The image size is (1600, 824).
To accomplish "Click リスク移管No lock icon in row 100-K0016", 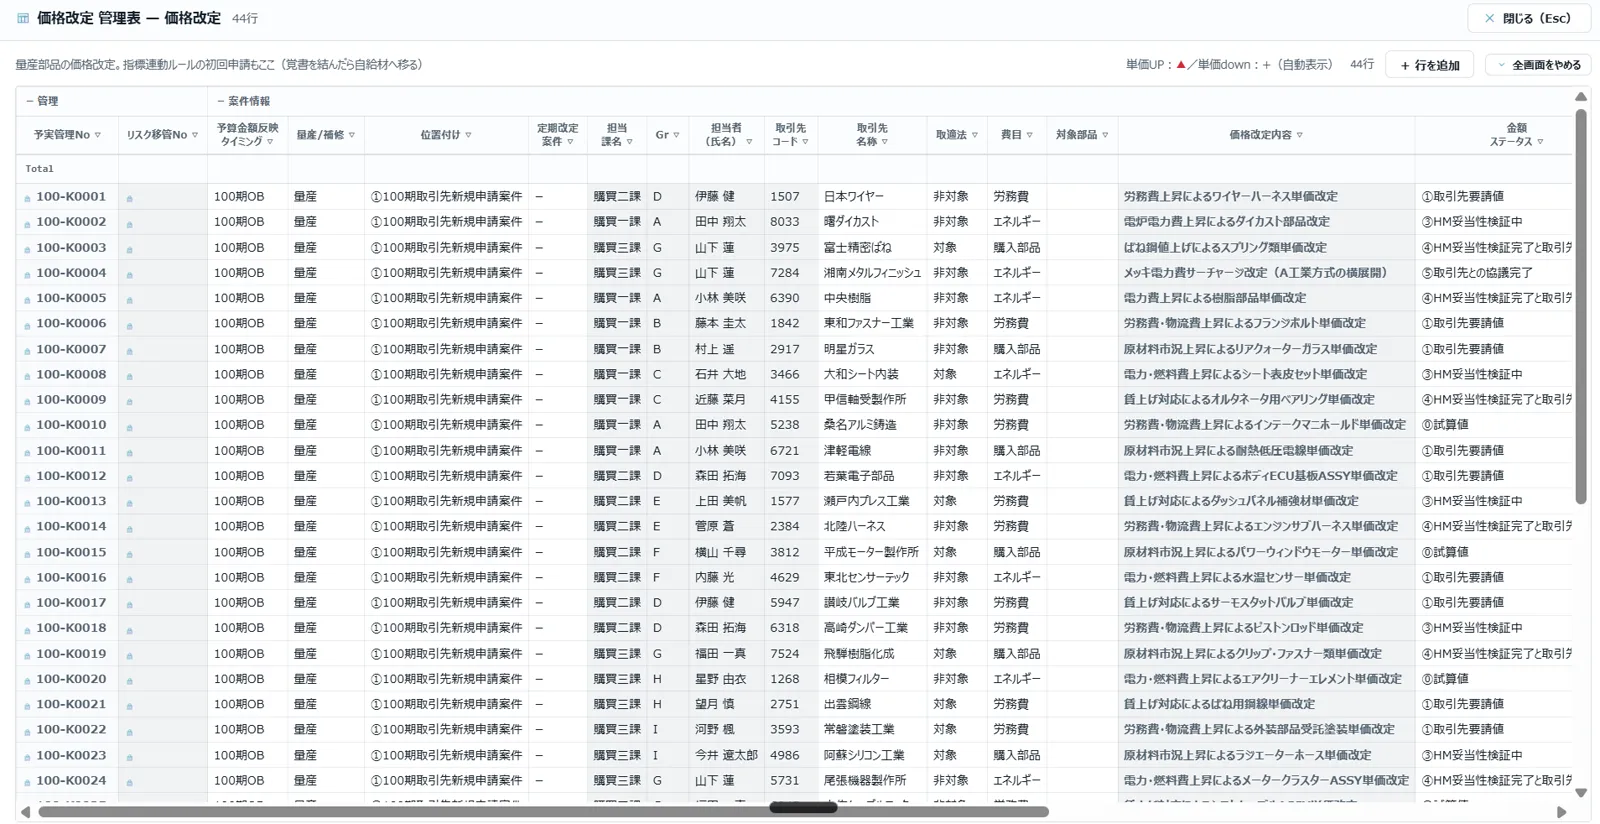I will coord(129,579).
